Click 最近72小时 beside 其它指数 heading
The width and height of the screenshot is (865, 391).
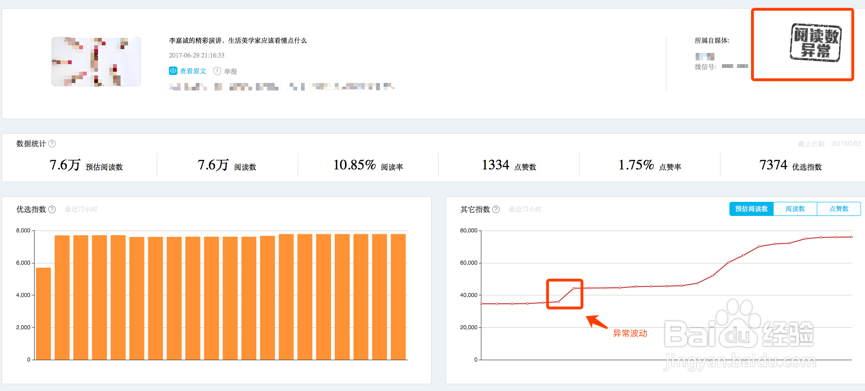[525, 210]
